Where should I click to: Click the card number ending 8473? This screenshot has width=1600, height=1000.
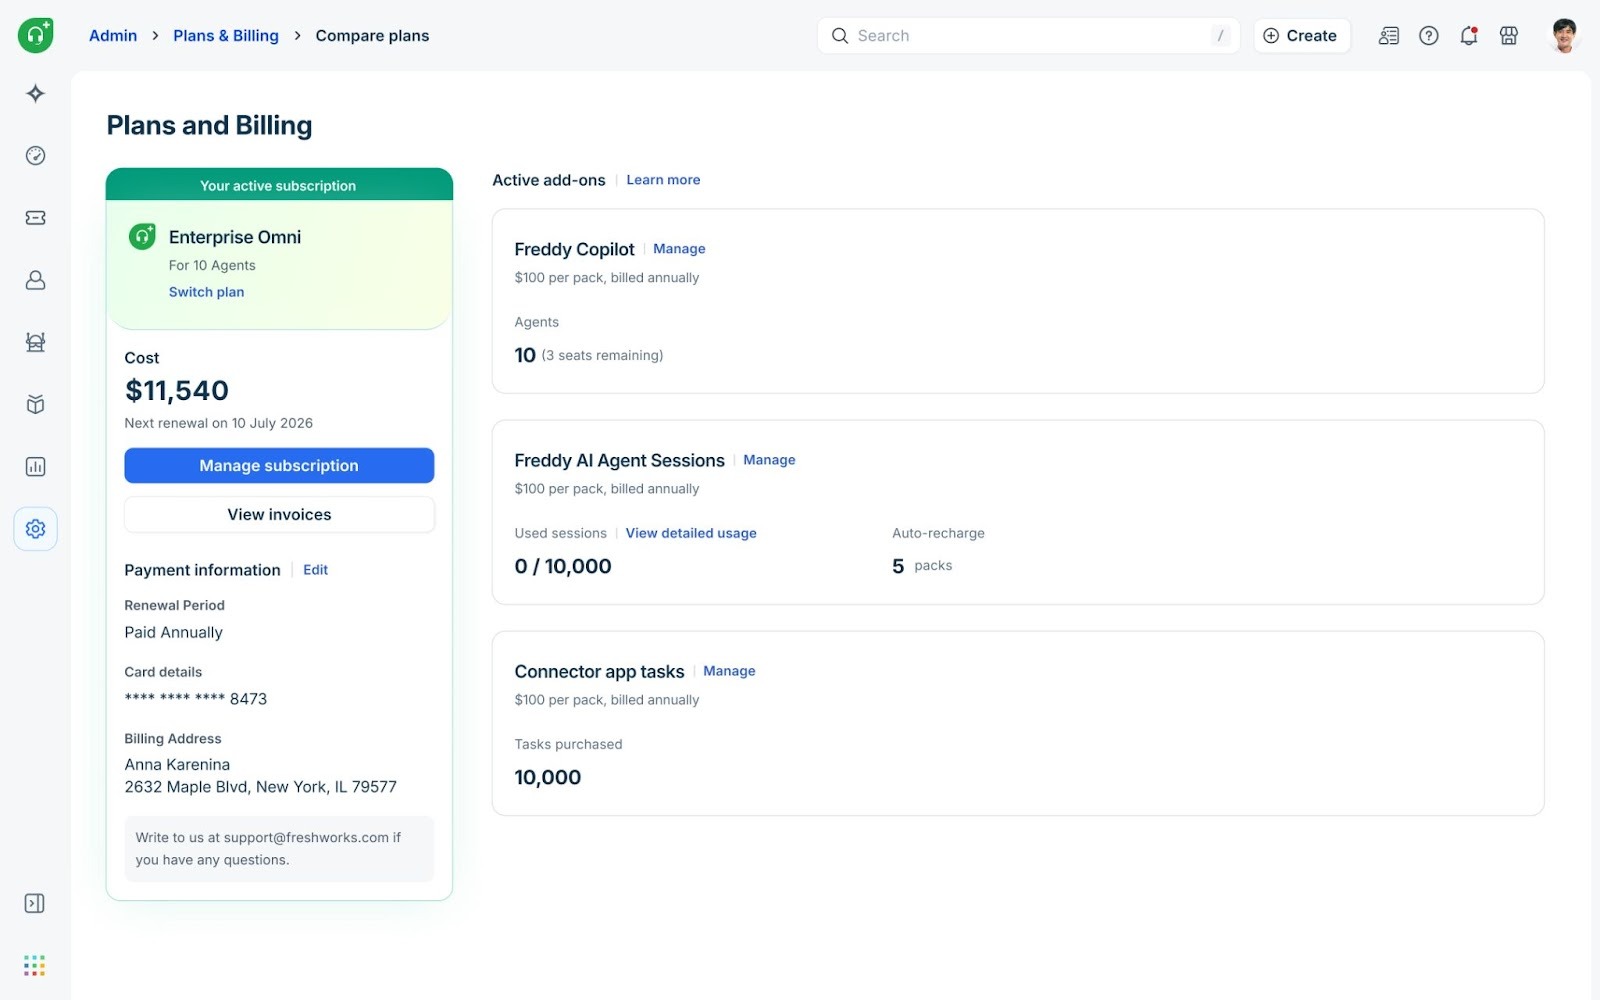tap(195, 699)
